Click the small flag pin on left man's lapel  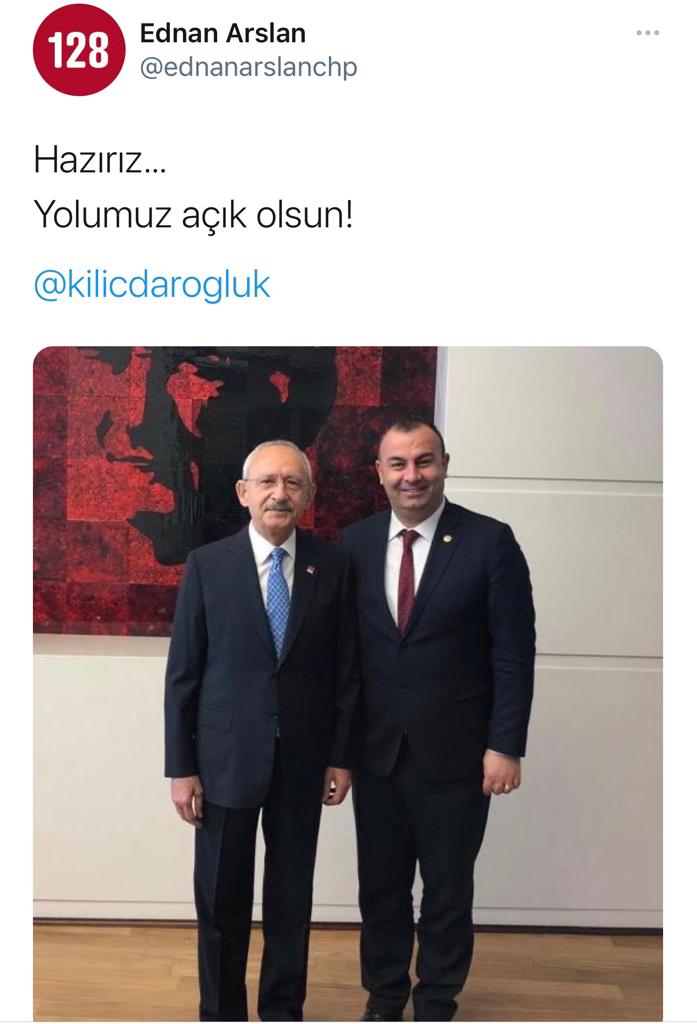pos(310,570)
